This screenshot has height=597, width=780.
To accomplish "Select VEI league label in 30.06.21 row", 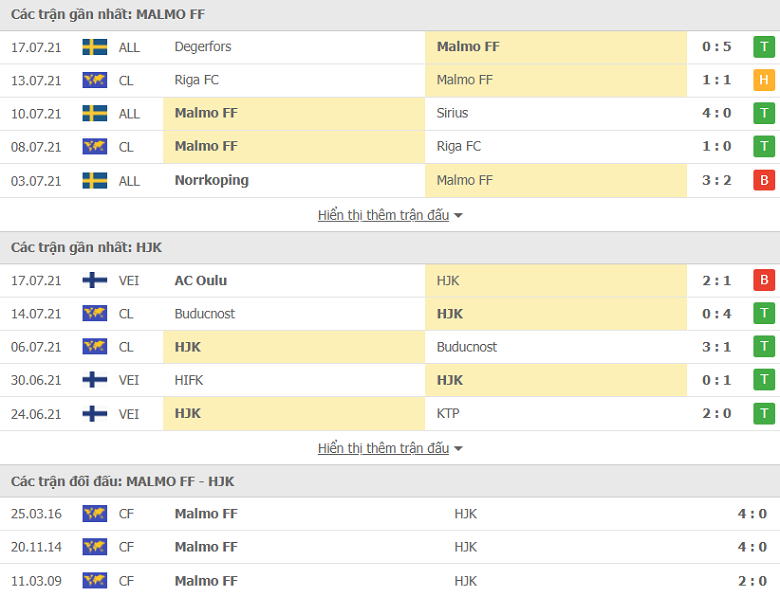I will (x=129, y=380).
